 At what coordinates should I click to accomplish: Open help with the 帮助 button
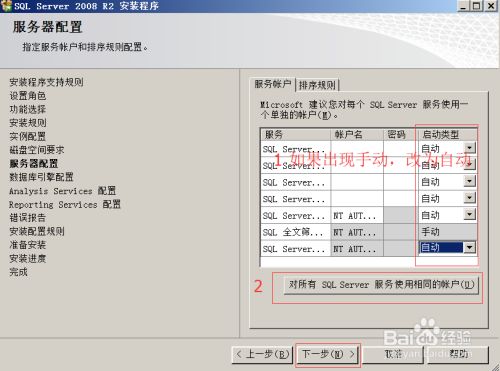point(458,355)
